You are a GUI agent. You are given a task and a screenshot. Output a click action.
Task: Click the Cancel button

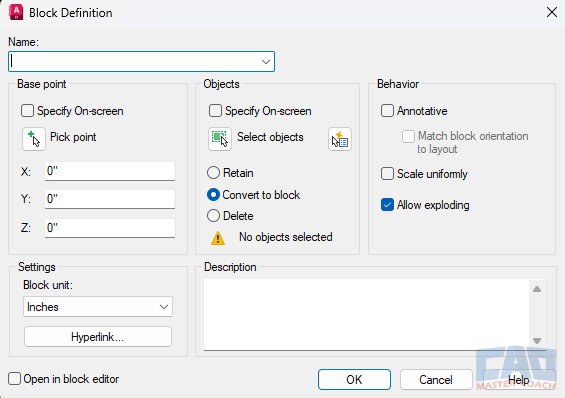point(436,380)
